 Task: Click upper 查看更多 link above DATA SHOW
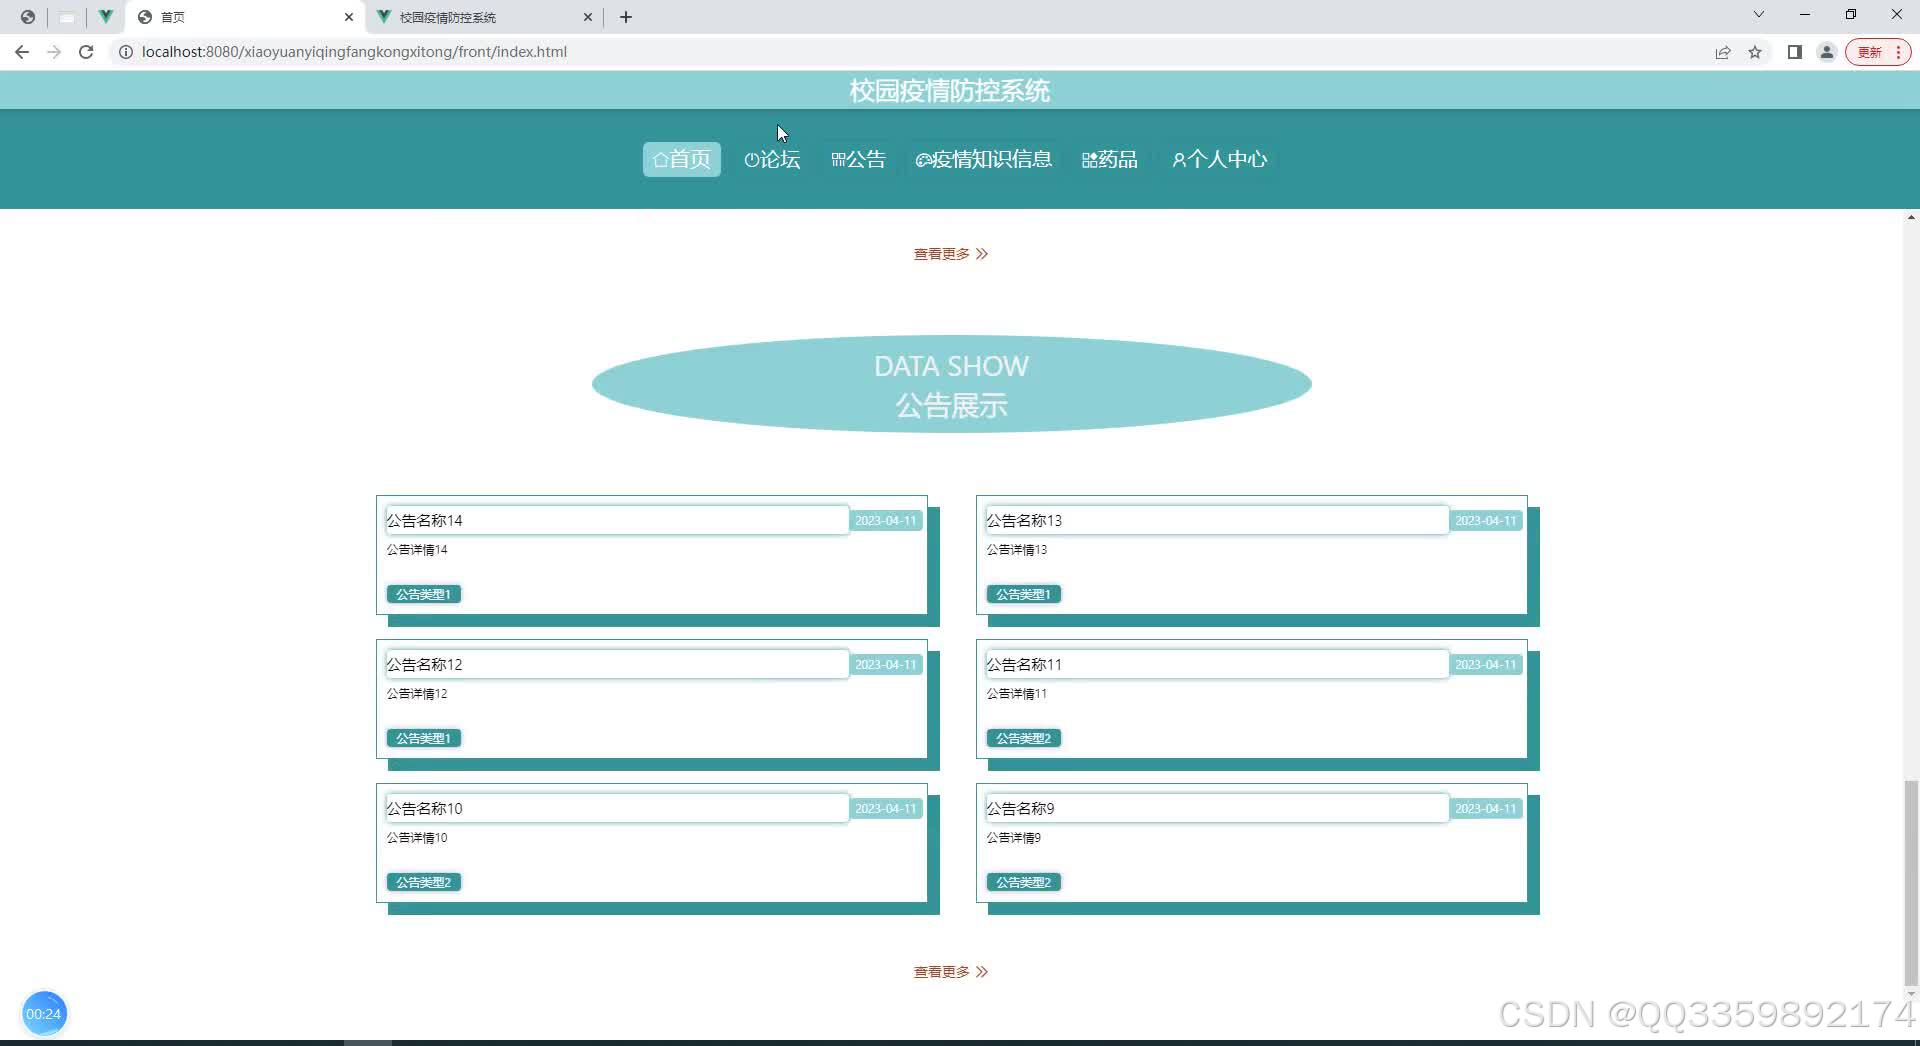[950, 254]
